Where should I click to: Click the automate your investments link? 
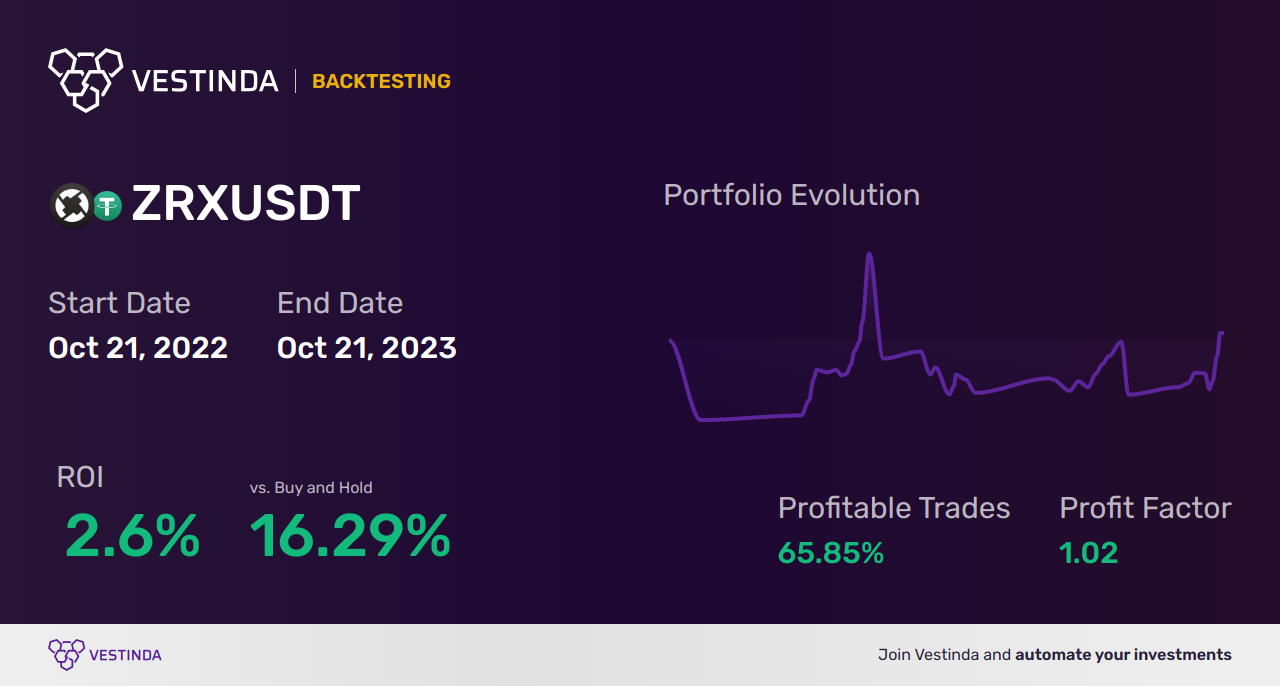1124,655
